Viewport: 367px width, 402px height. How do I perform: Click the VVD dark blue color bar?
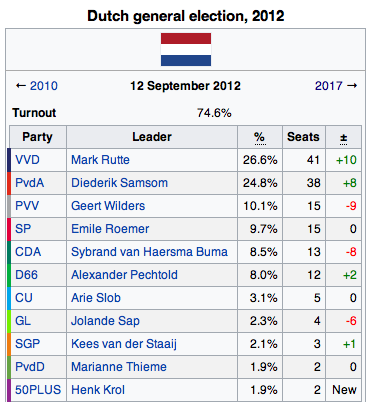pyautogui.click(x=9, y=160)
